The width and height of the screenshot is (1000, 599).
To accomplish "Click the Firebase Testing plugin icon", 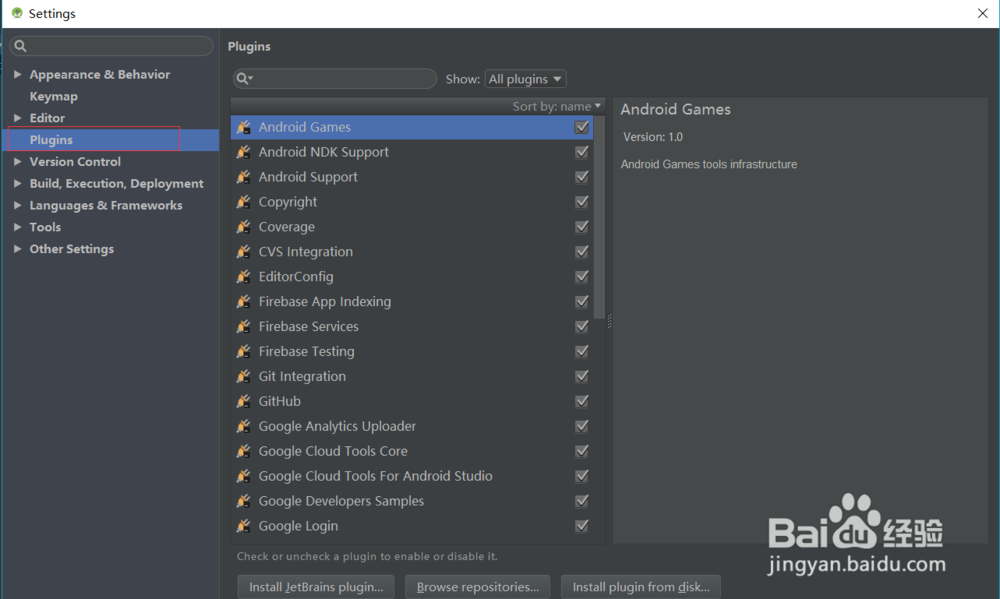I will (244, 351).
